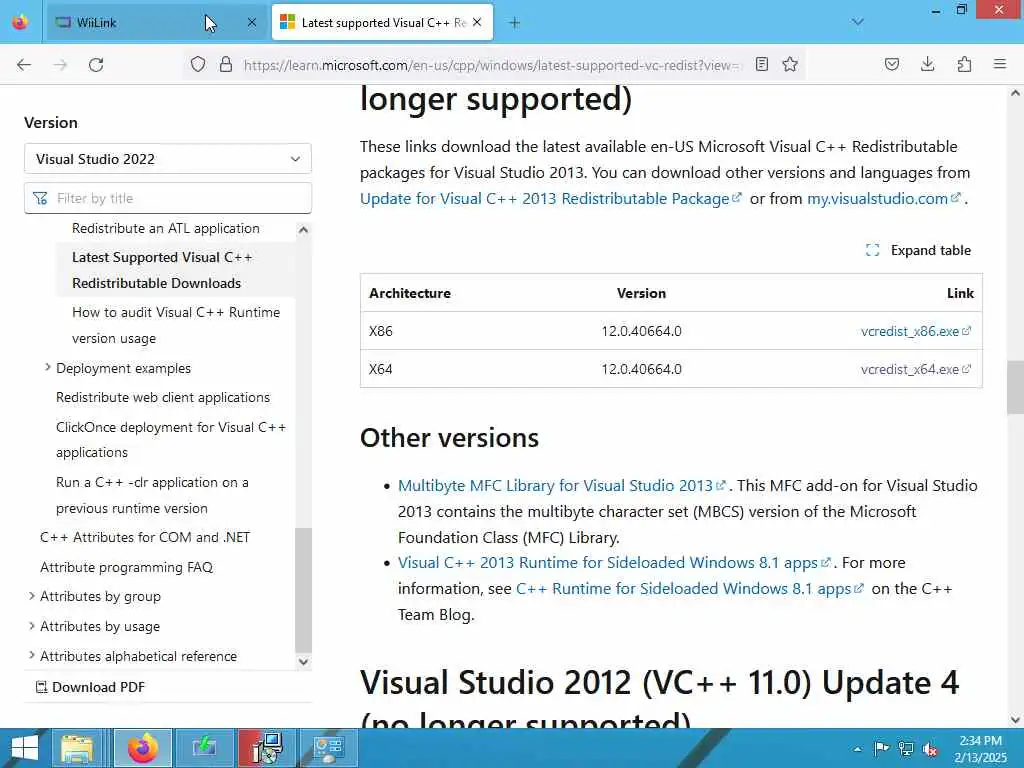Open Redistribute an ATL application

pyautogui.click(x=166, y=228)
